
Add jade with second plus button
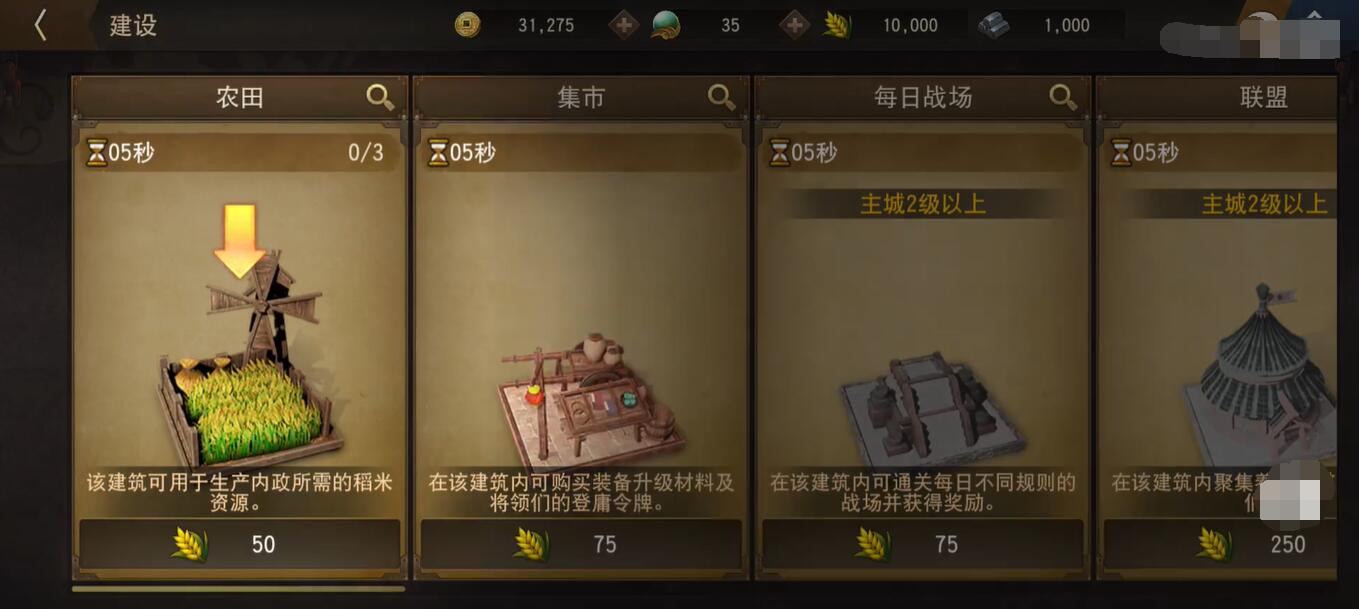795,25
